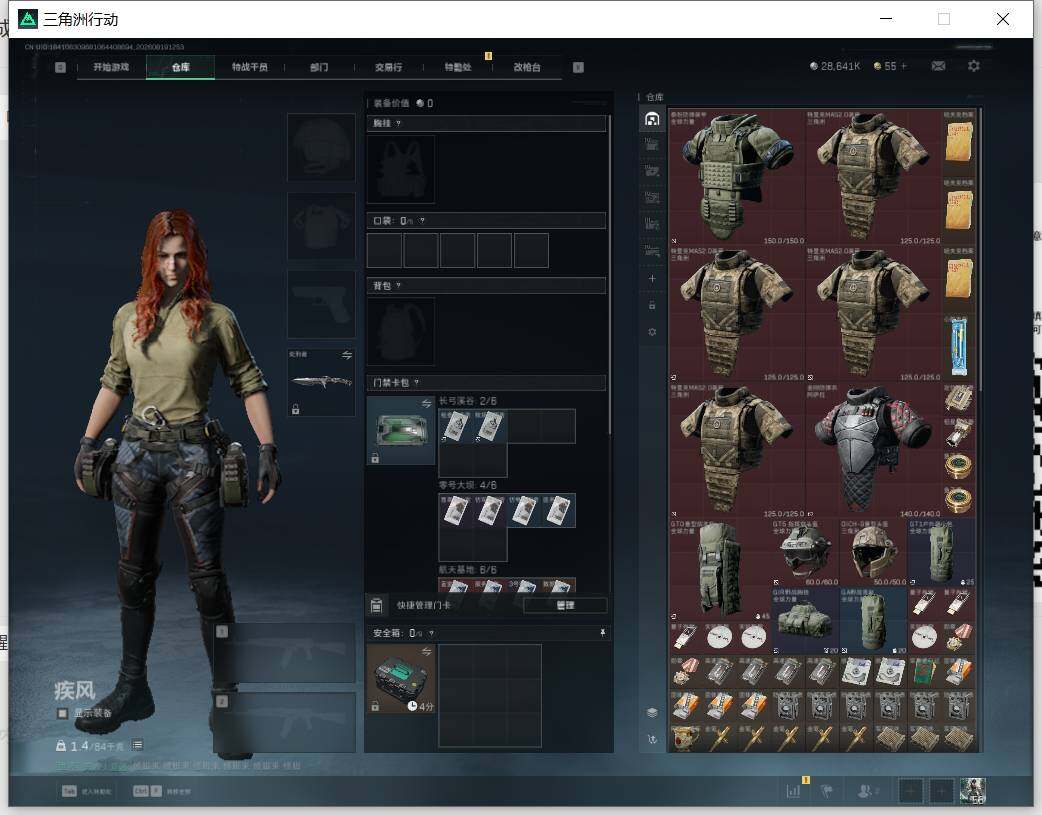The image size is (1042, 815).
Task: Select the fifth warehouse category icon
Action: (x=652, y=225)
